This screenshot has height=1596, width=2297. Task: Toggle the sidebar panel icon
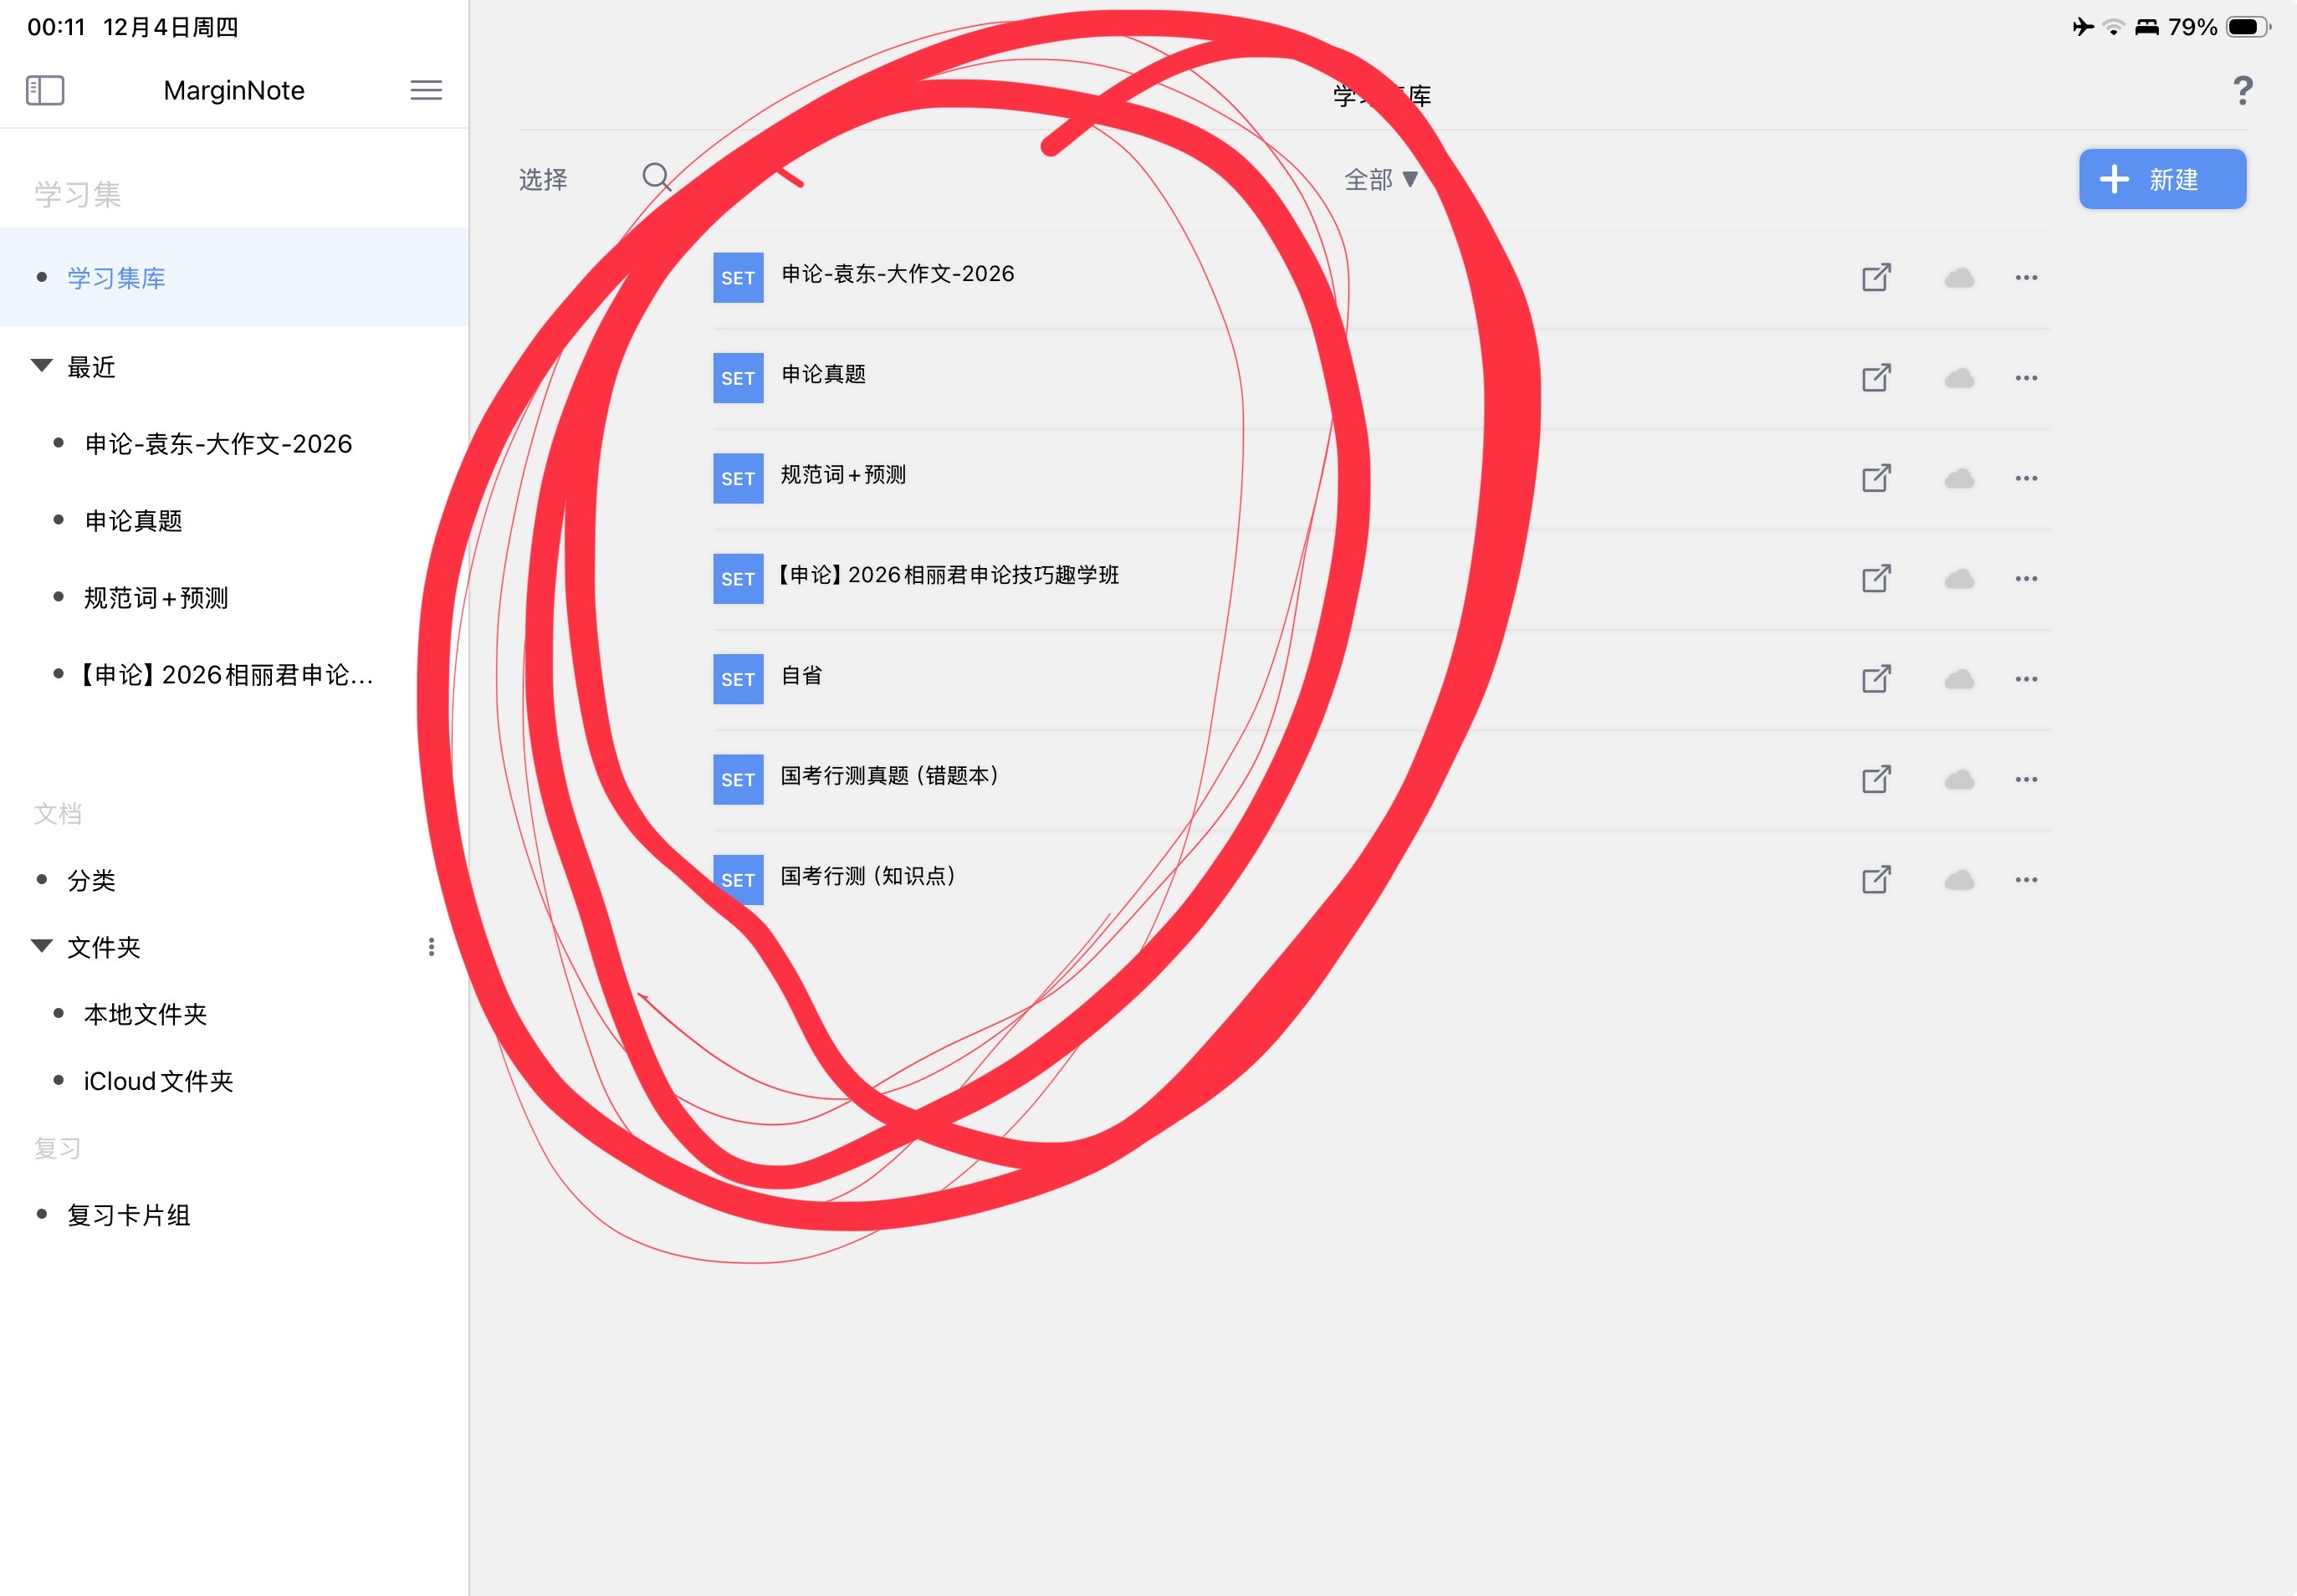click(45, 90)
